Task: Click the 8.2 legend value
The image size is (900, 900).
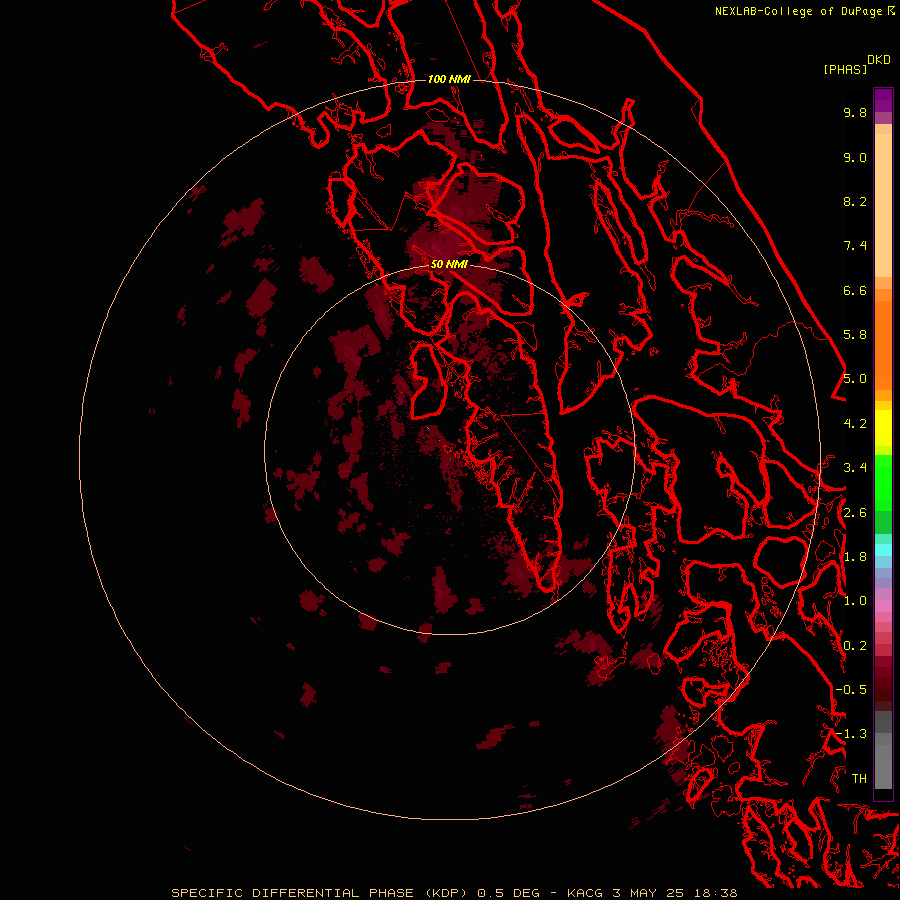Action: 855,201
